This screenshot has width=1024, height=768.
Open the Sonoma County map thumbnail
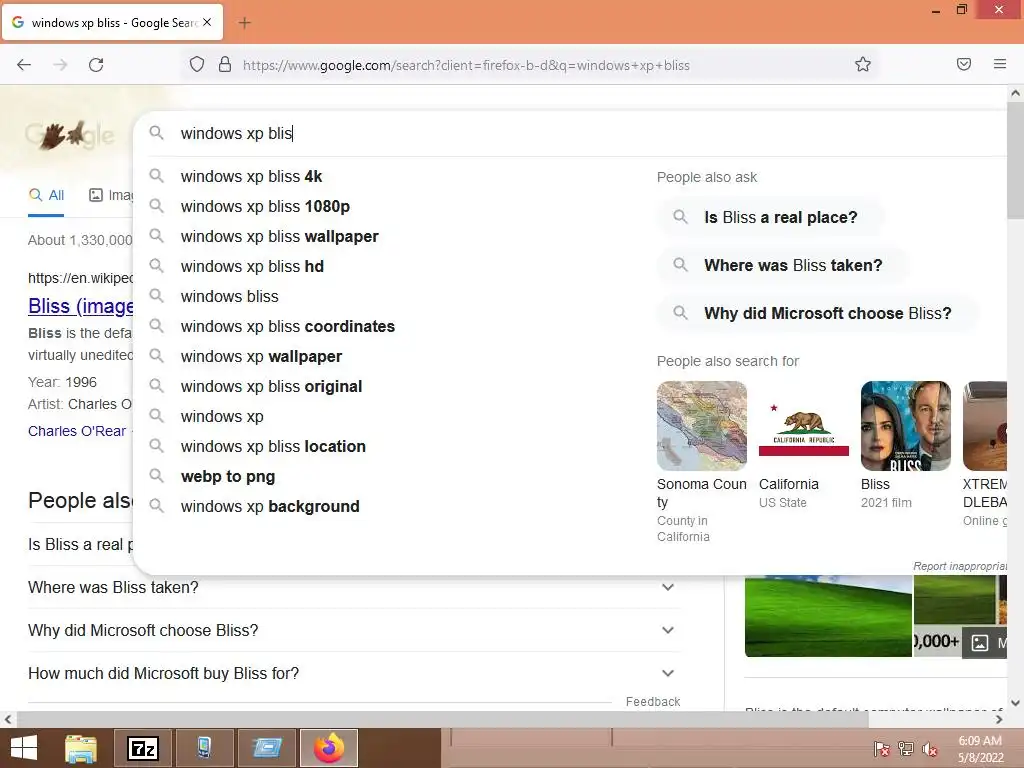point(702,426)
